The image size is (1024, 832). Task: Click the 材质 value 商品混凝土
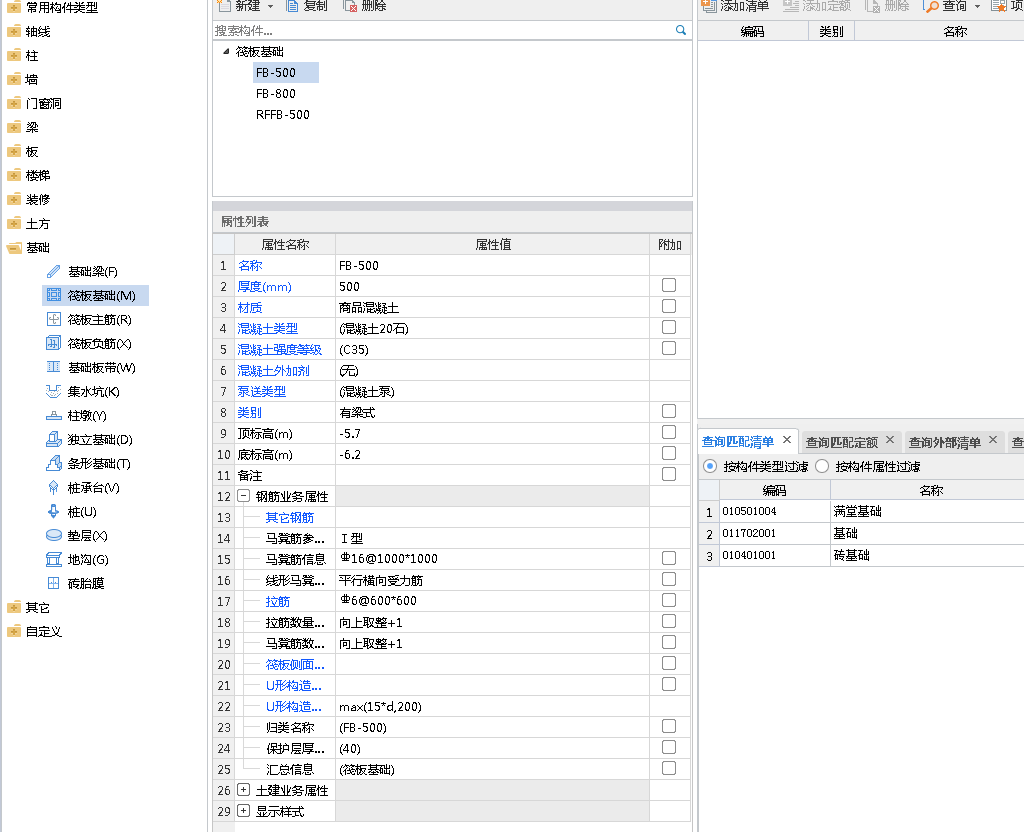coord(492,307)
